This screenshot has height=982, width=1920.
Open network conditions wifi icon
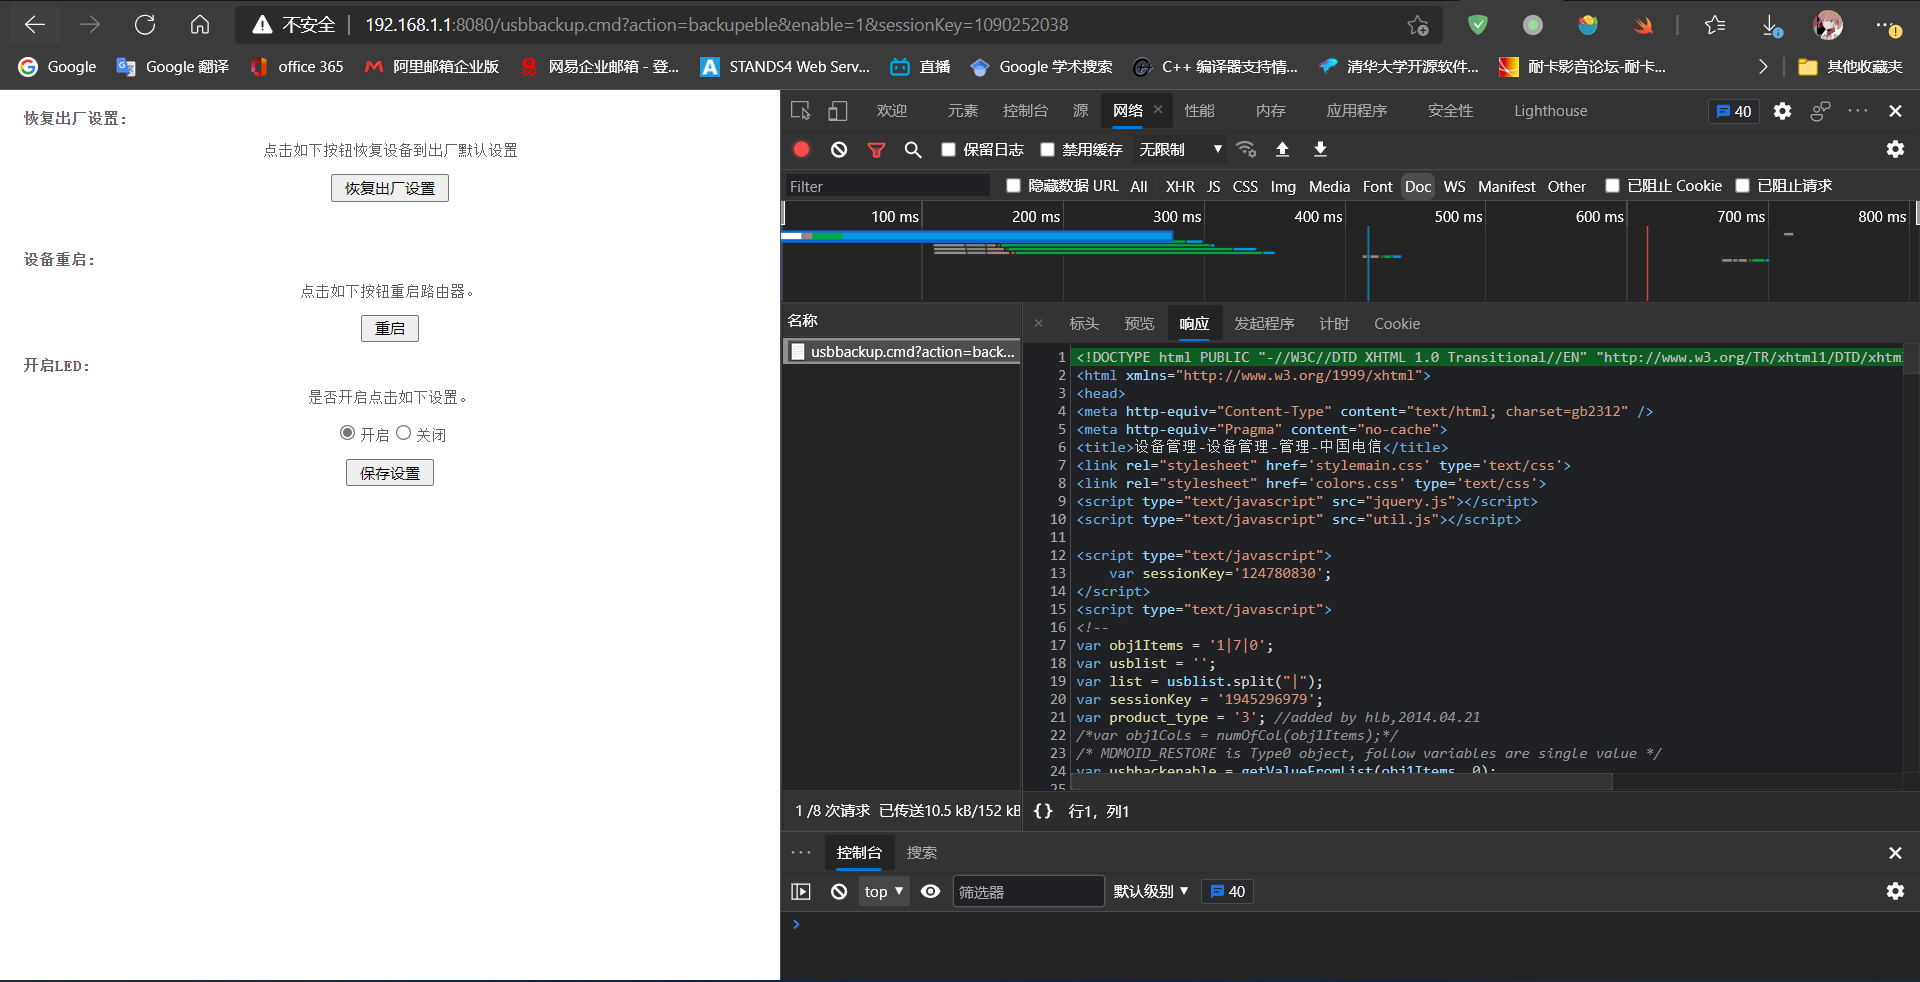coord(1246,149)
